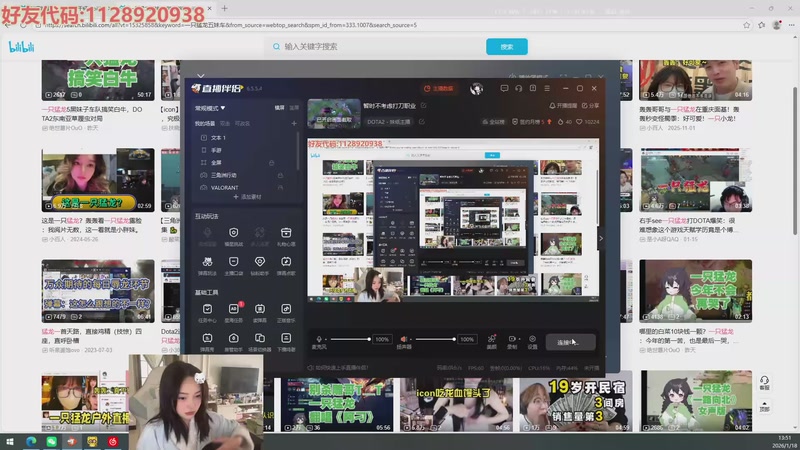Open the 主播口袋 streamer pocket tool
800x450 pixels.
[233, 266]
